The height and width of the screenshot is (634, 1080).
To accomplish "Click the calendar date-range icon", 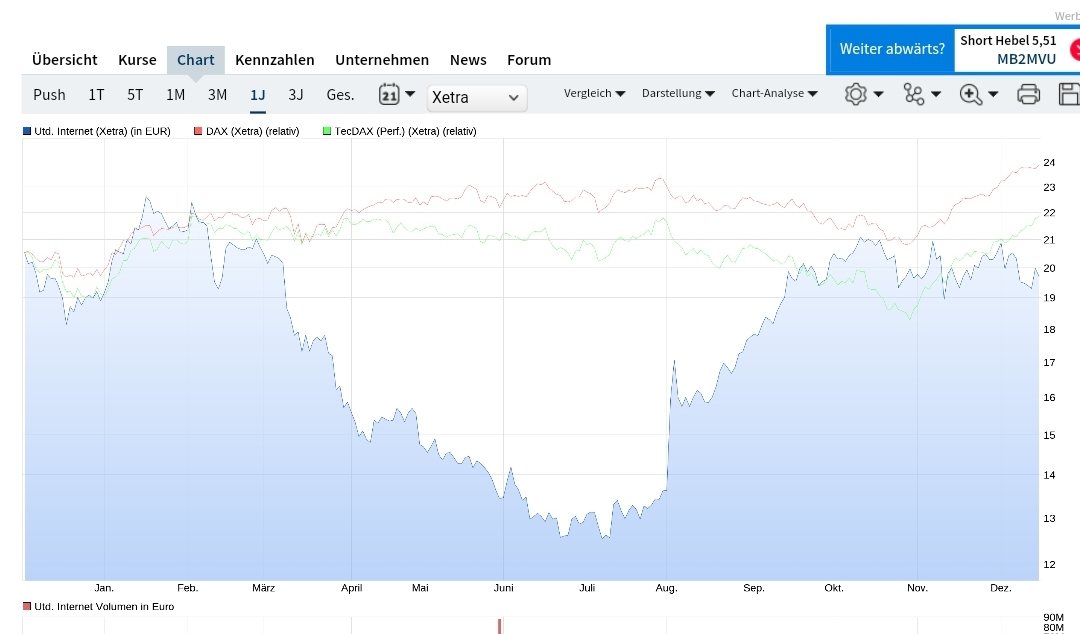I will click(x=388, y=93).
